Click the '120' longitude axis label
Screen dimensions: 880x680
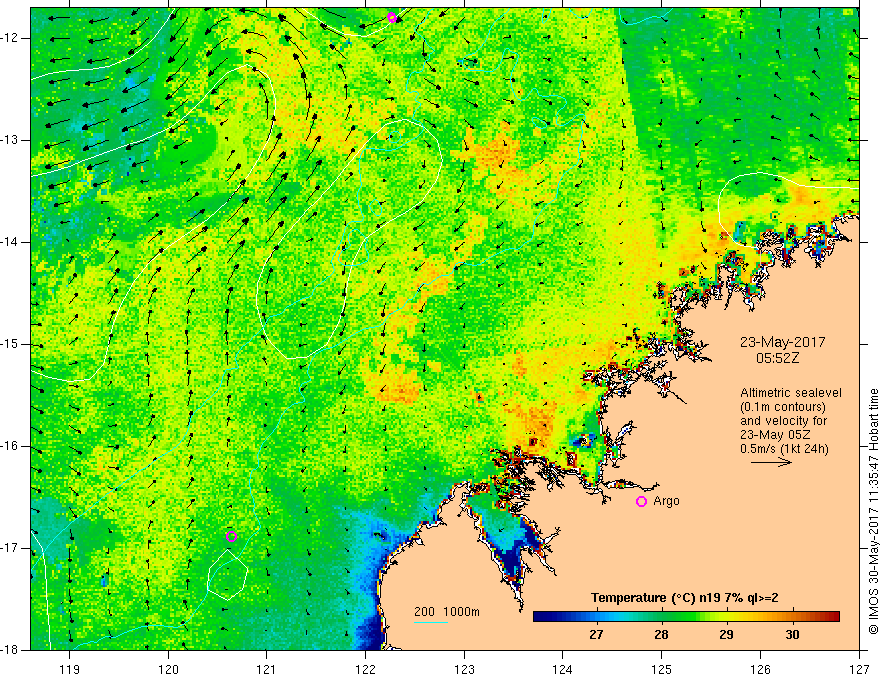pyautogui.click(x=168, y=669)
